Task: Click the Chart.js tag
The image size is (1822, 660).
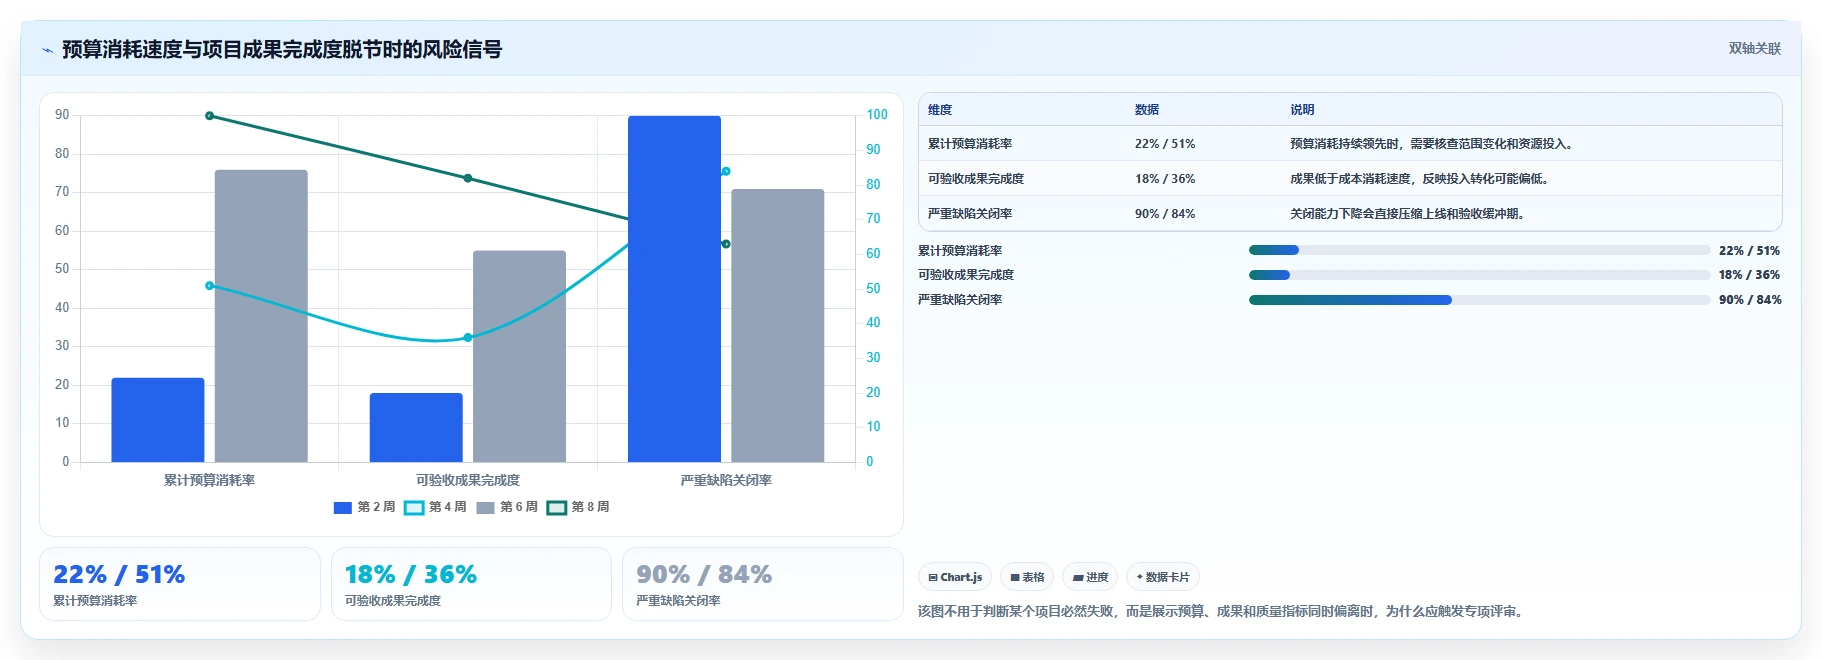Action: coord(955,577)
